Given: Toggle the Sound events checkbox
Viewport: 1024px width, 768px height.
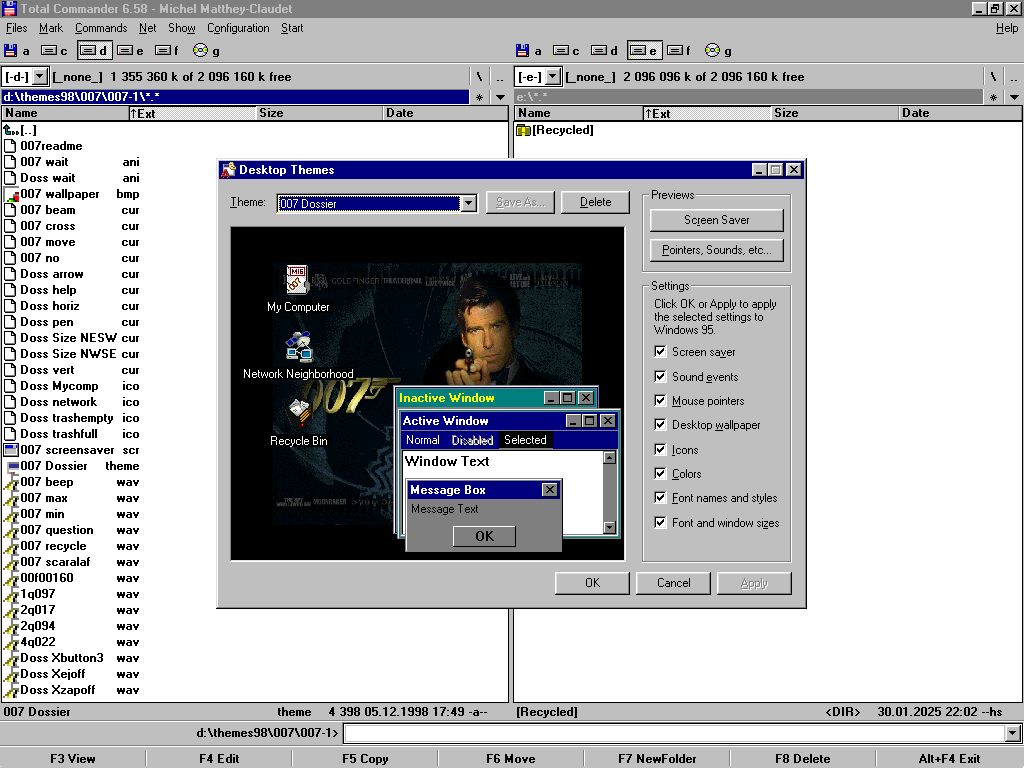Looking at the screenshot, I should coord(660,376).
